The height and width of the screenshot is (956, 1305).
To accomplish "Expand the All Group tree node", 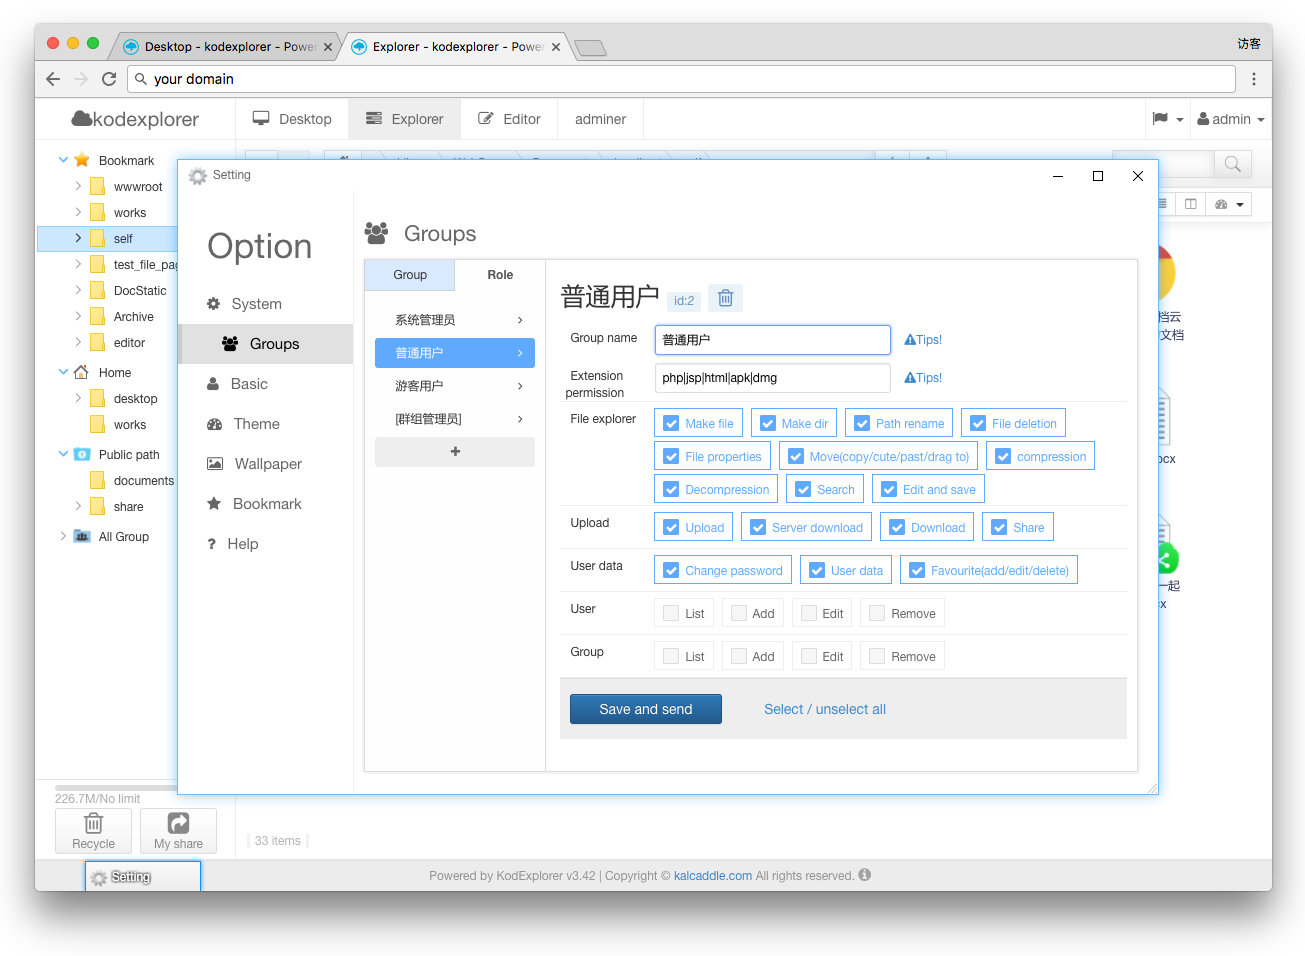I will point(63,536).
